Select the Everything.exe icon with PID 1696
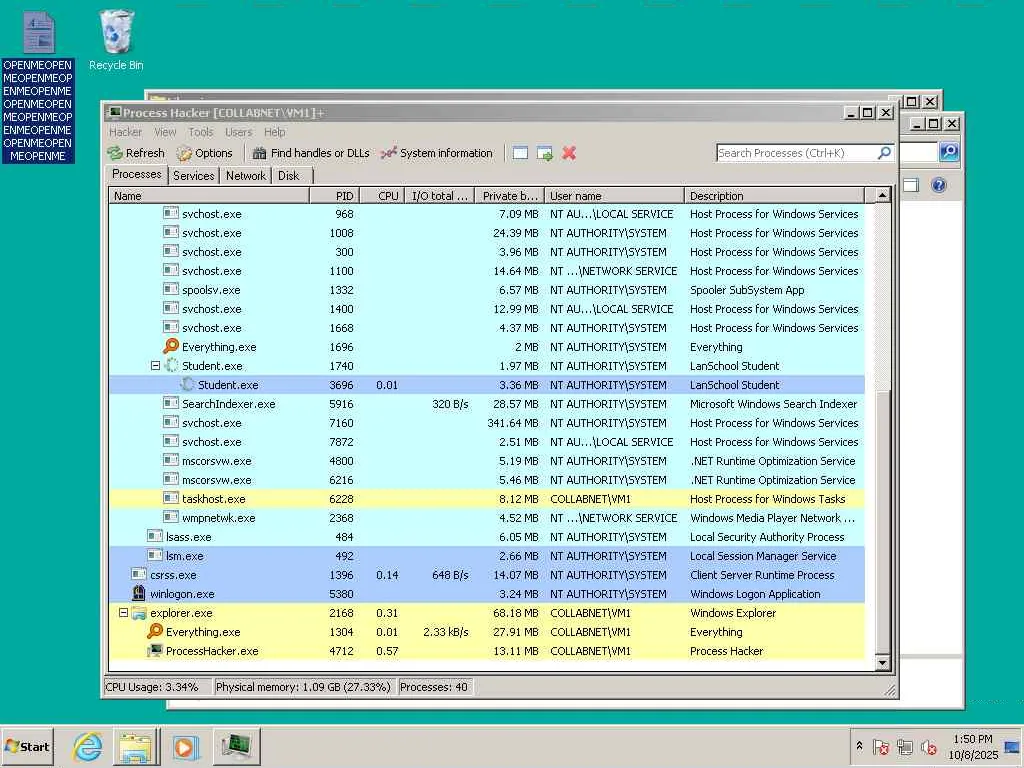 171,346
